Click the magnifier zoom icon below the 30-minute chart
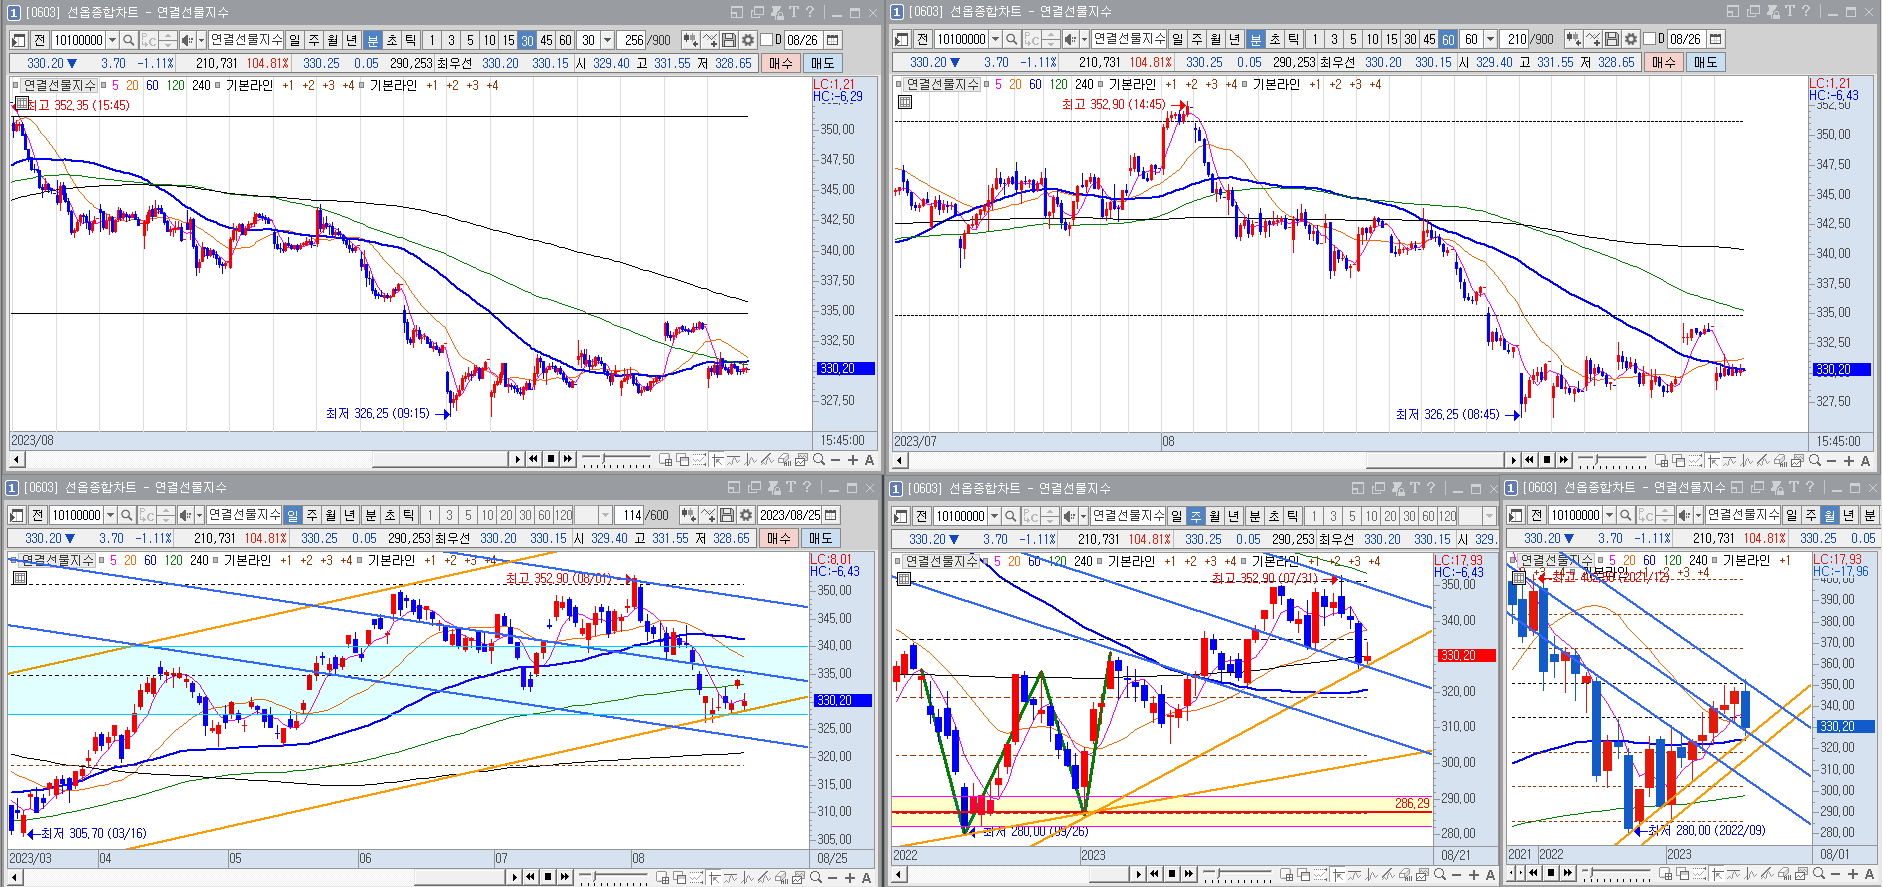 [x=819, y=460]
